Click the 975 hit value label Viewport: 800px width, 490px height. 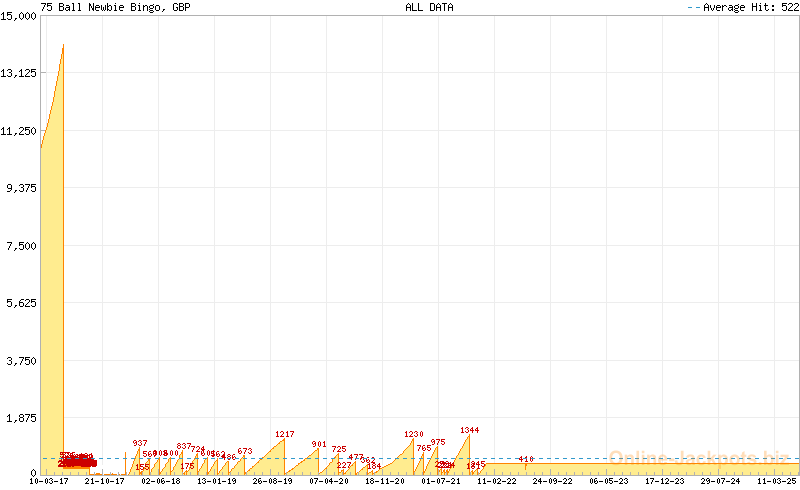pos(438,442)
